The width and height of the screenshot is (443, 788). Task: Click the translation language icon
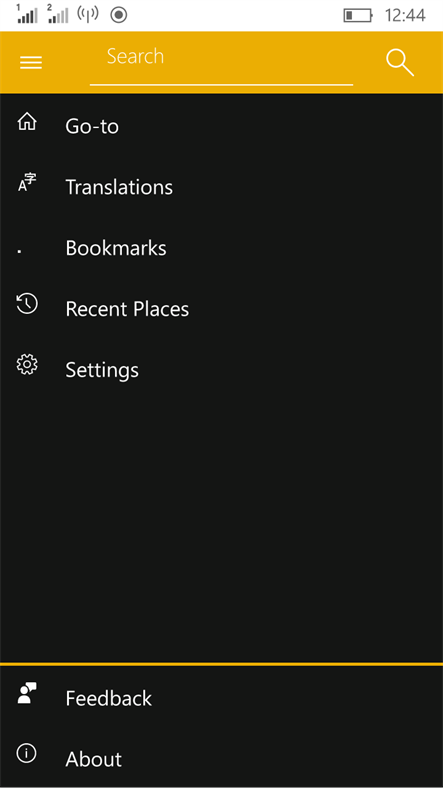[x=27, y=182]
